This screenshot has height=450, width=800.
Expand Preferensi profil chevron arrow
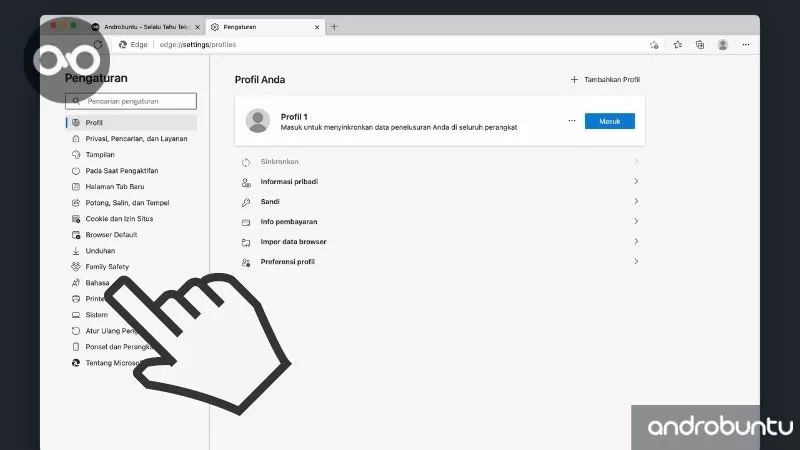coord(636,261)
